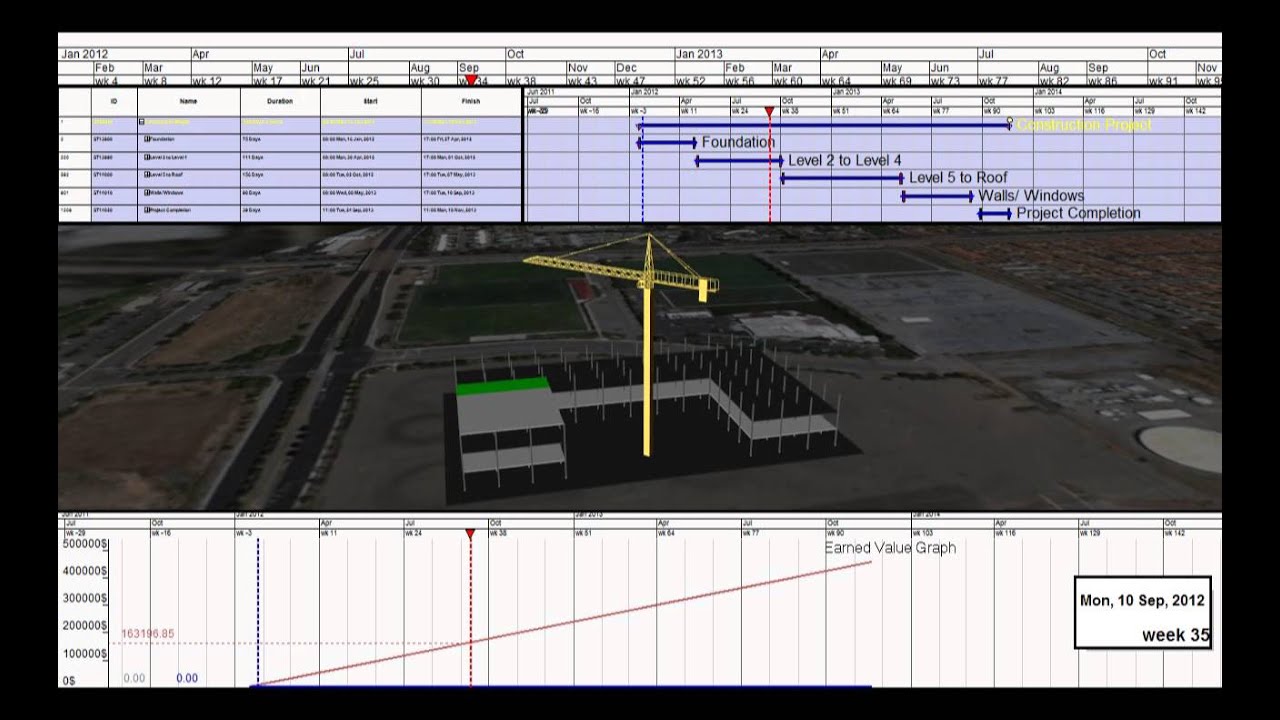Viewport: 1280px width, 720px height.
Task: Click the "500000$" axis label
Action: [x=85, y=544]
